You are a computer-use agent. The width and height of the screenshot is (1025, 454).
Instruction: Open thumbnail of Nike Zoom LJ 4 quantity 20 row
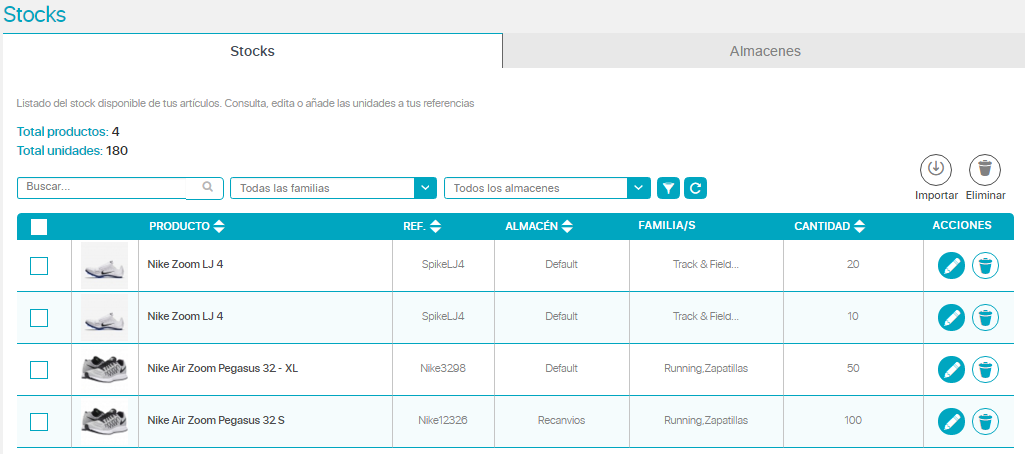point(105,265)
